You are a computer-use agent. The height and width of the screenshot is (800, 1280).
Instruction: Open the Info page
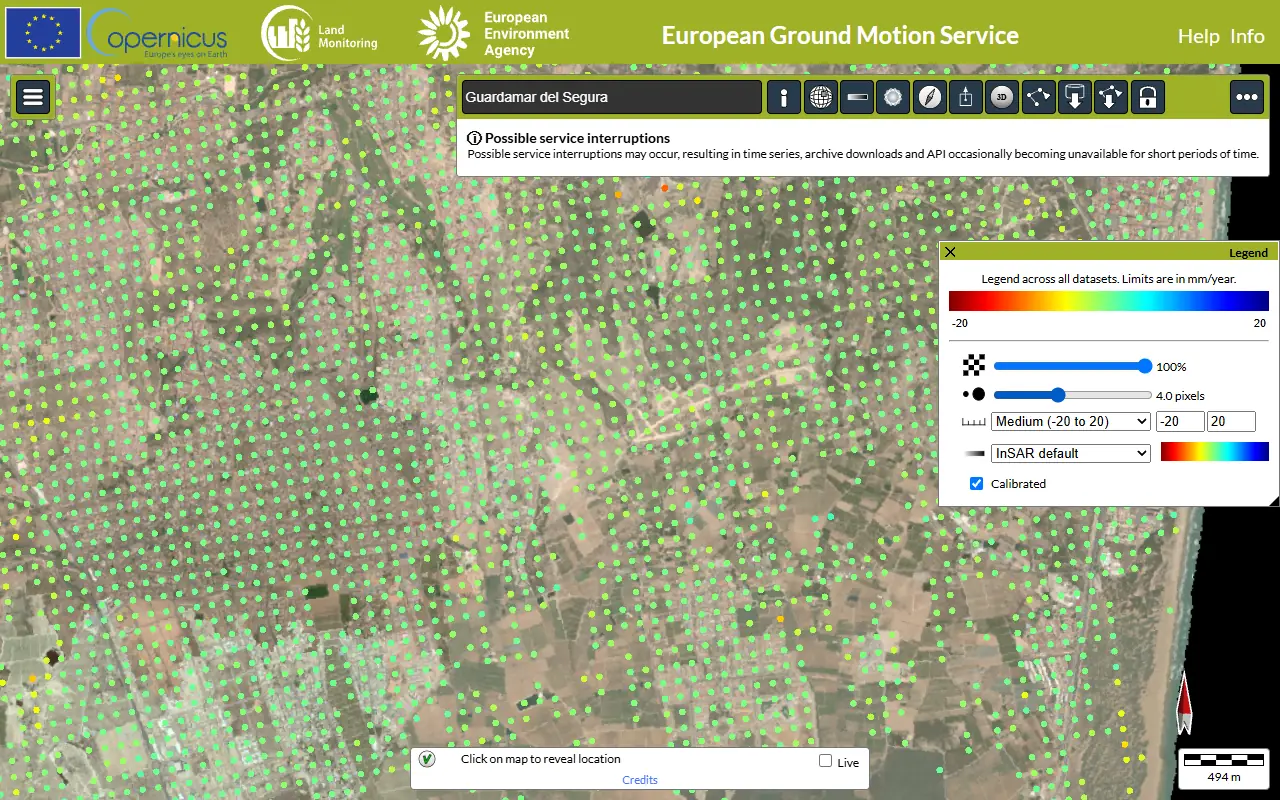(x=1247, y=36)
